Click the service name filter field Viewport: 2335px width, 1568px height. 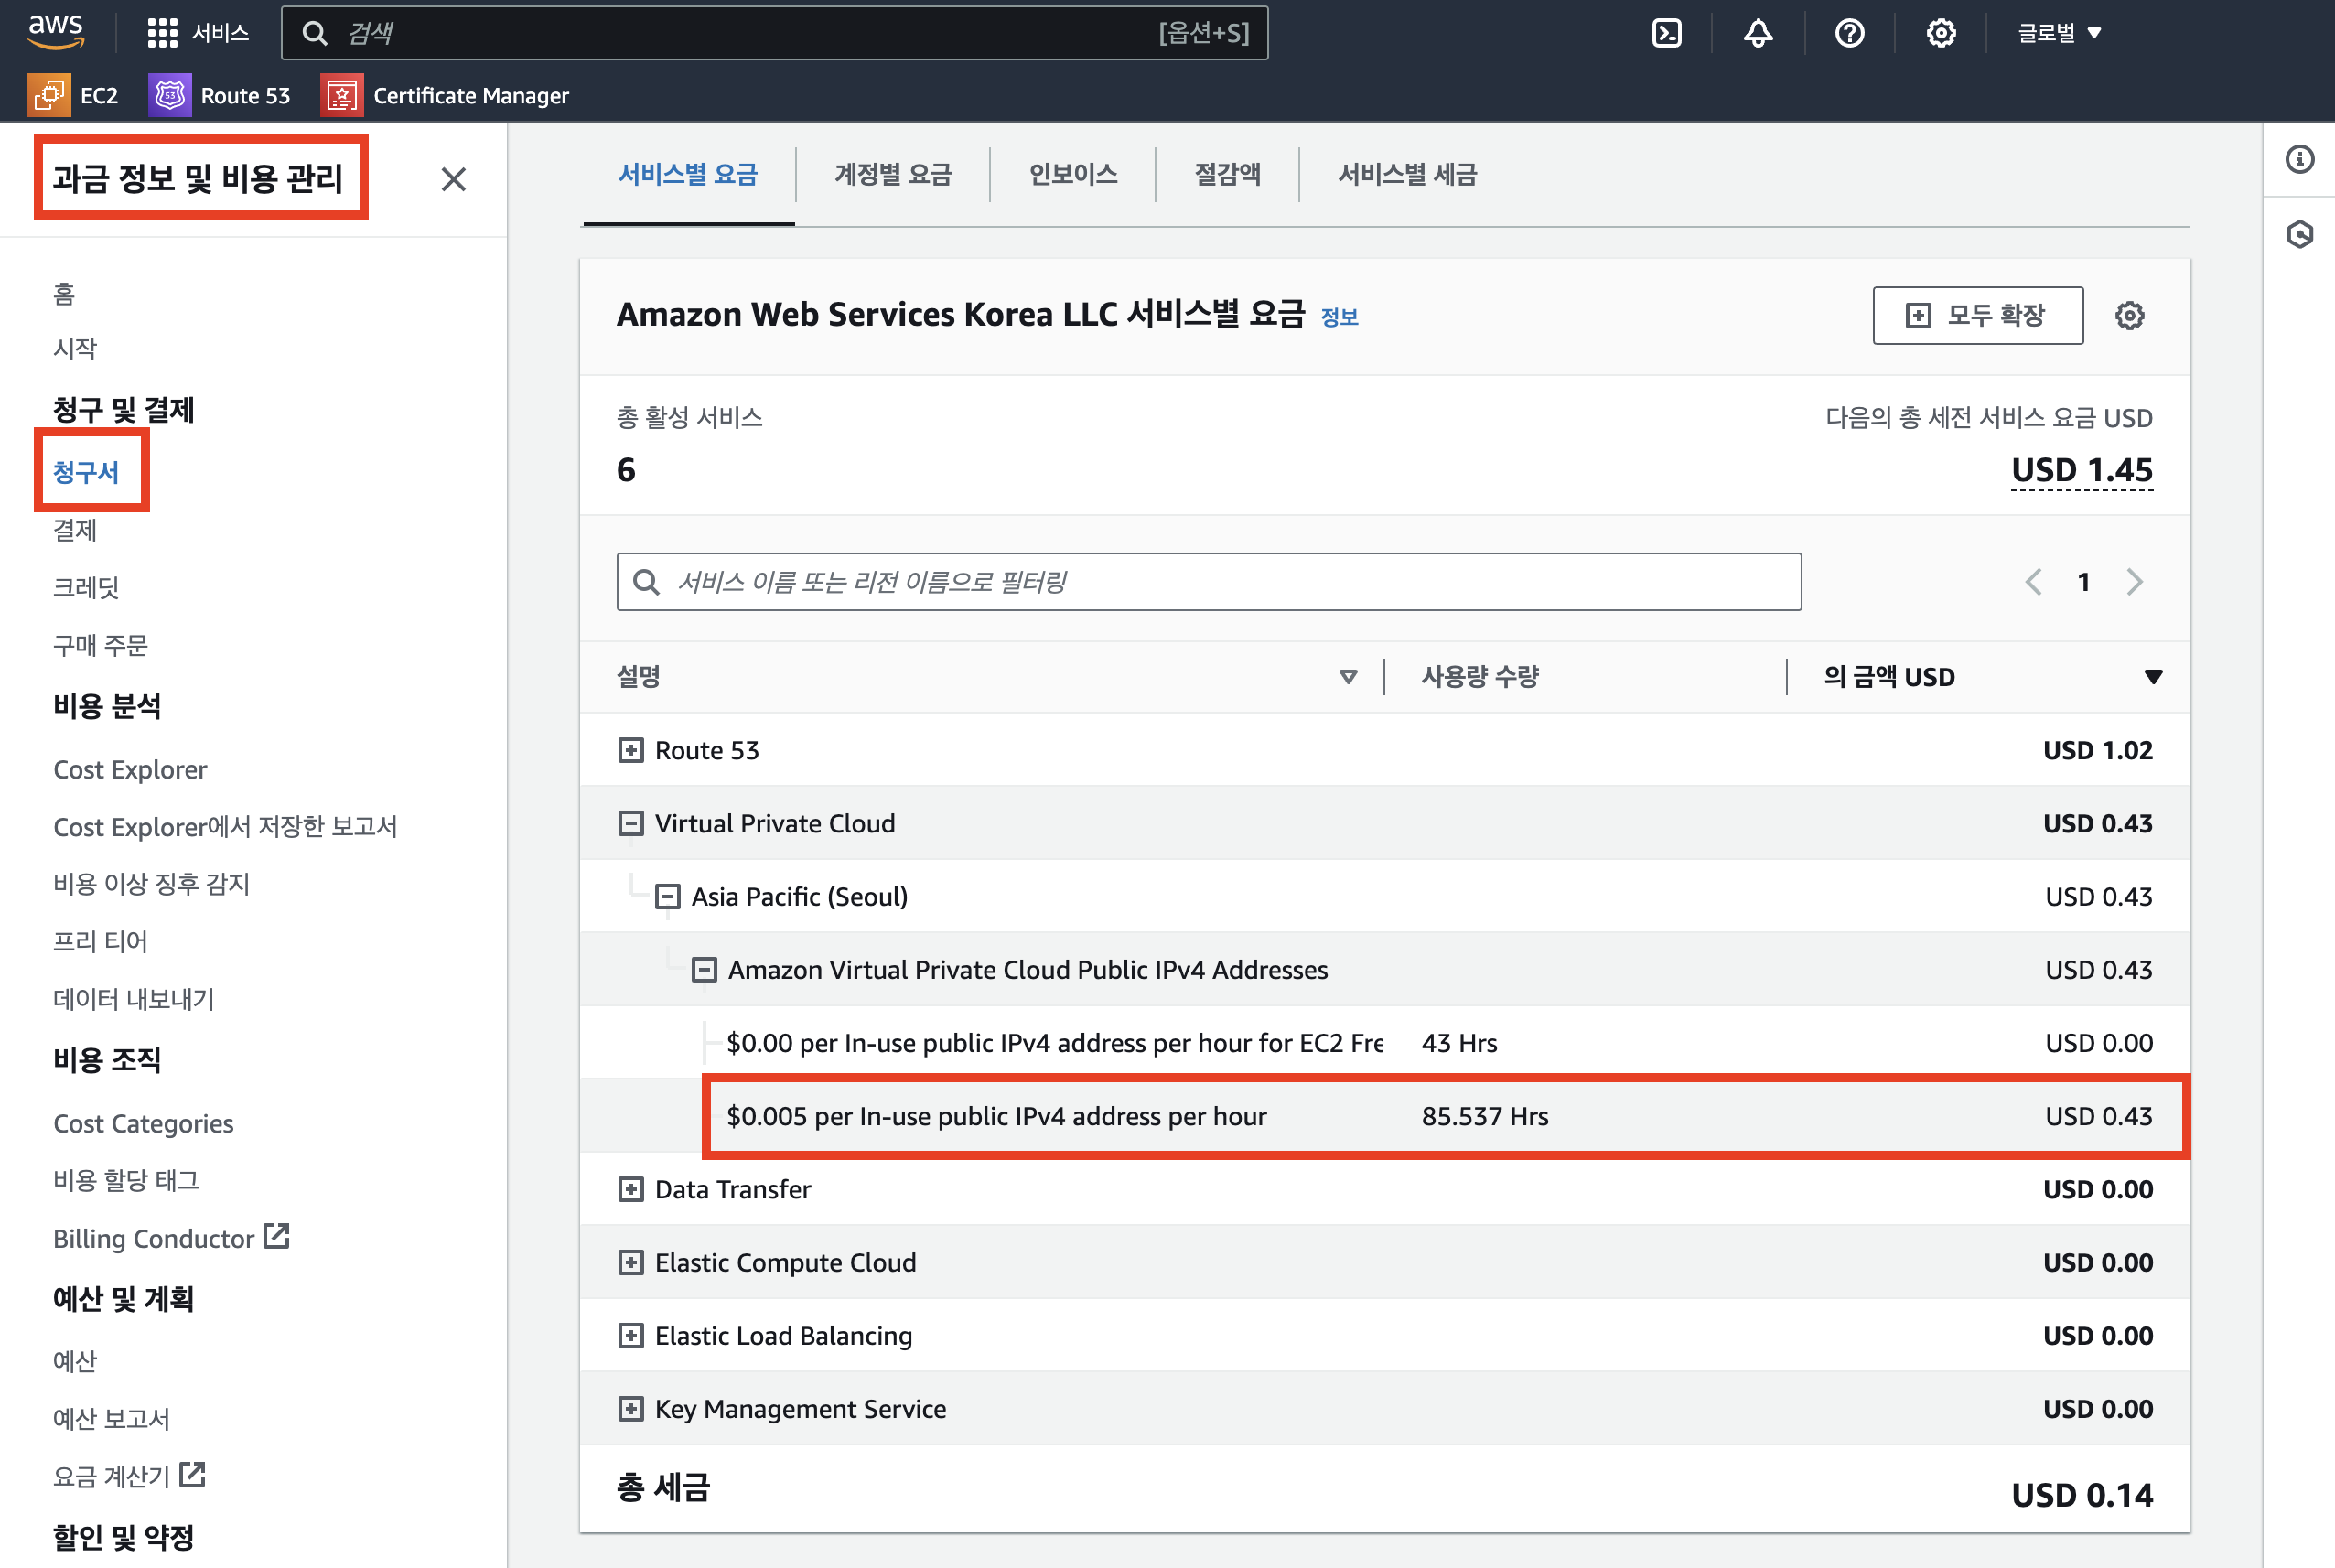click(x=1209, y=582)
